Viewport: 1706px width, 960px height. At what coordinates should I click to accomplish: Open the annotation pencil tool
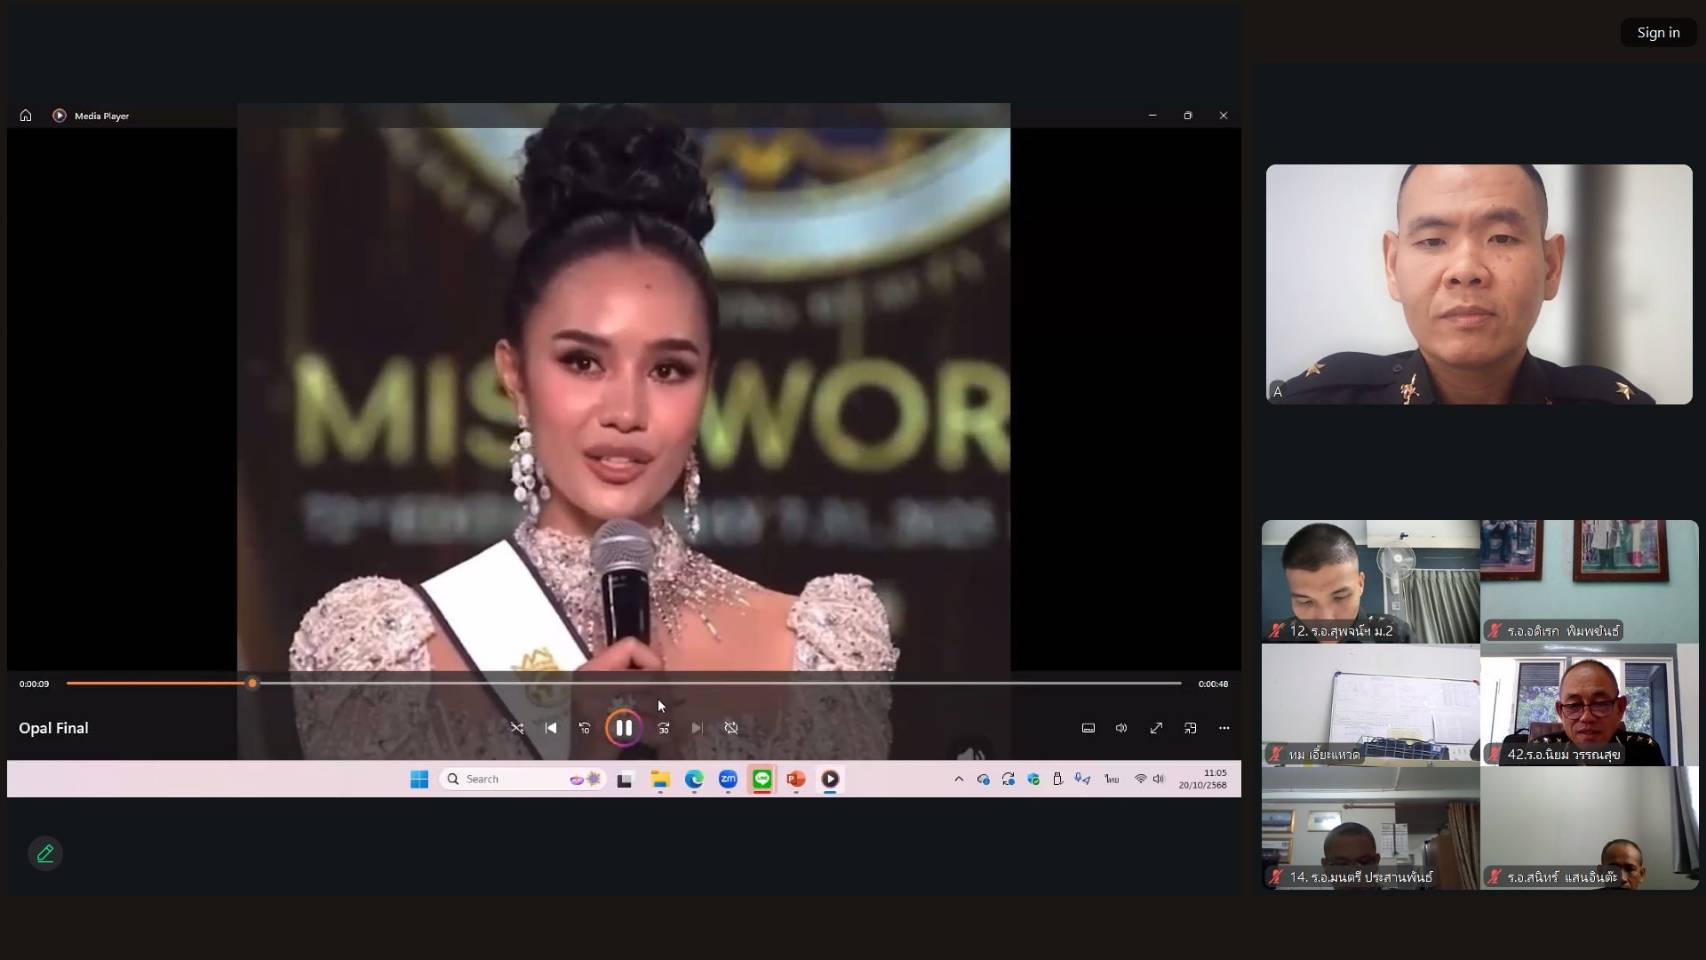point(45,853)
